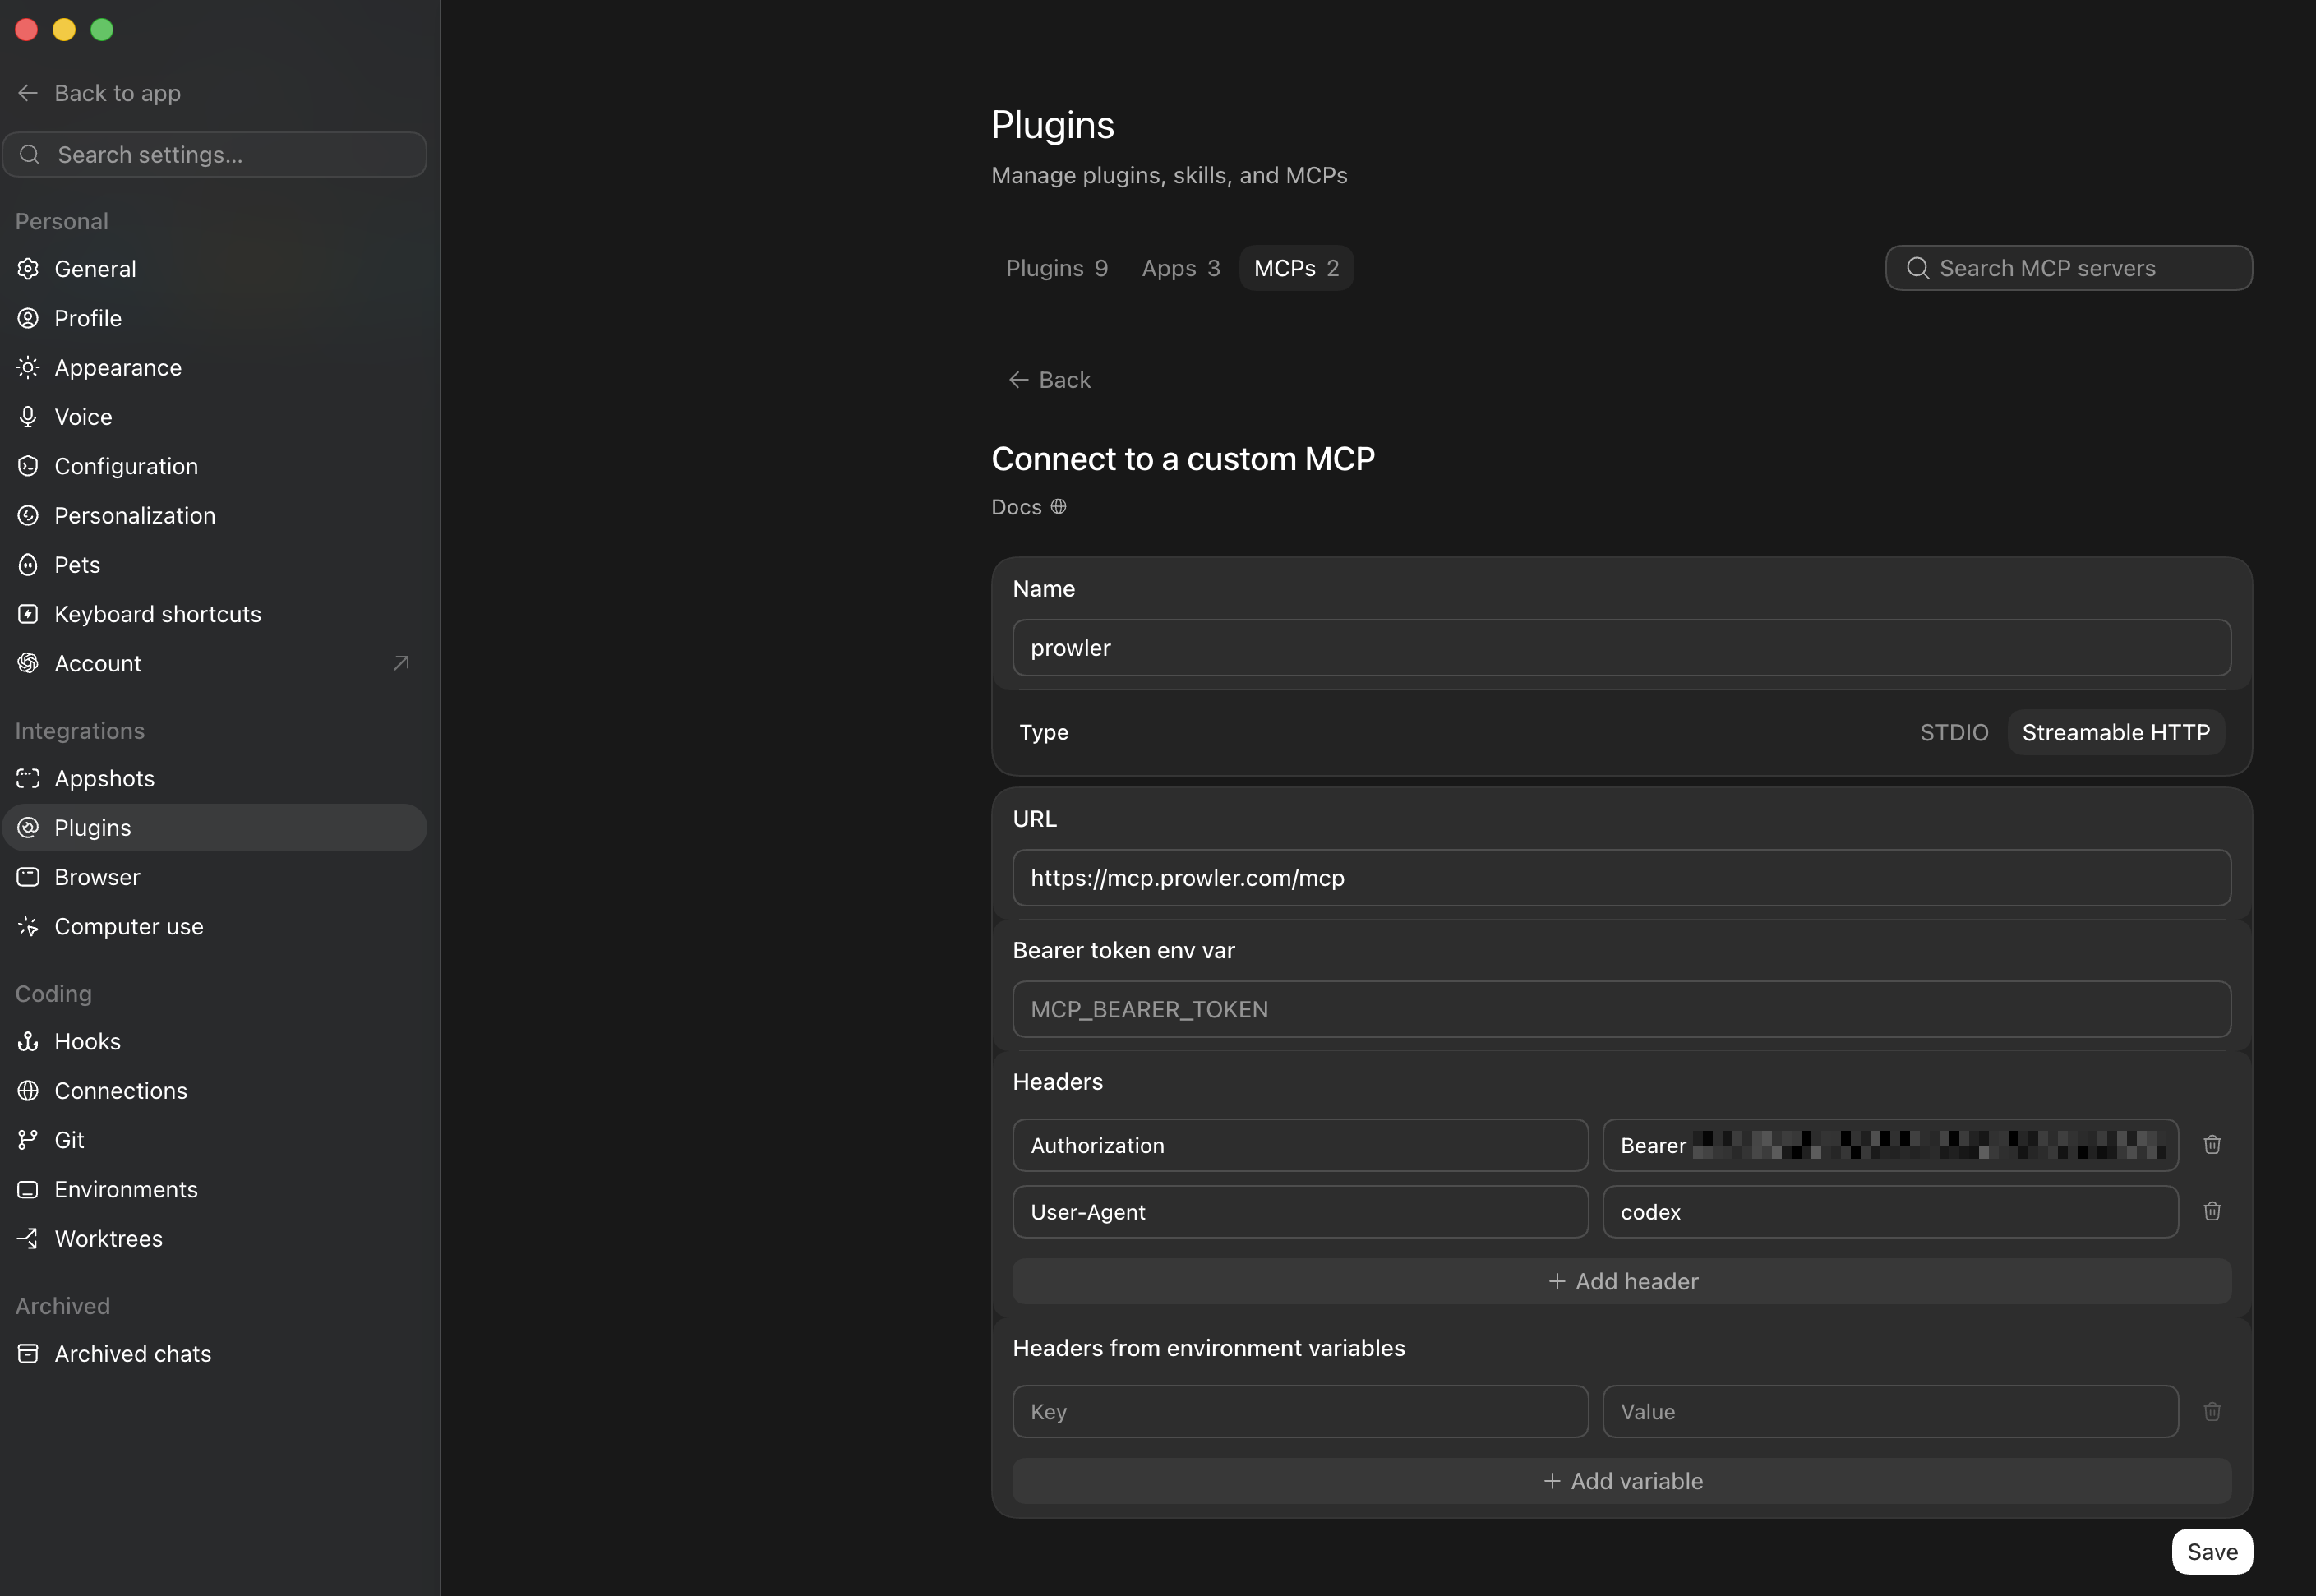Click the Add variable button

1621,1481
